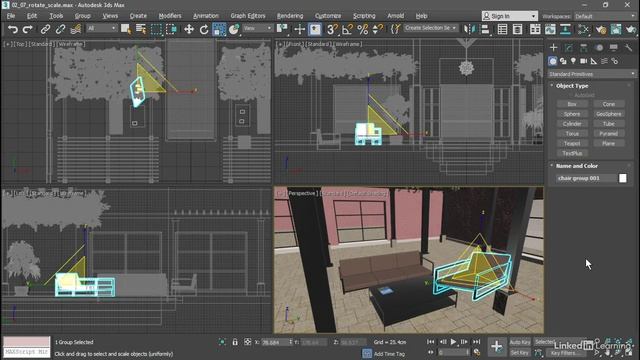
Task: Open the Rendering menu
Action: coord(290,16)
